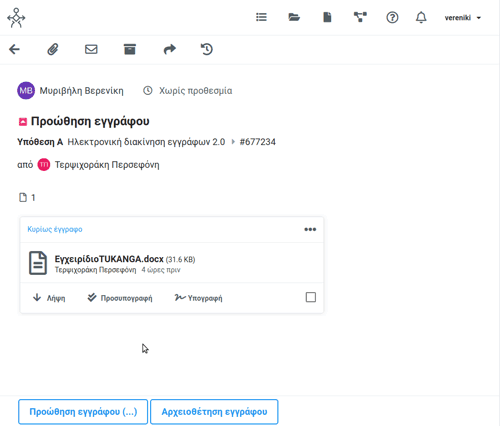Expand the vereniki user dropdown

(x=463, y=18)
